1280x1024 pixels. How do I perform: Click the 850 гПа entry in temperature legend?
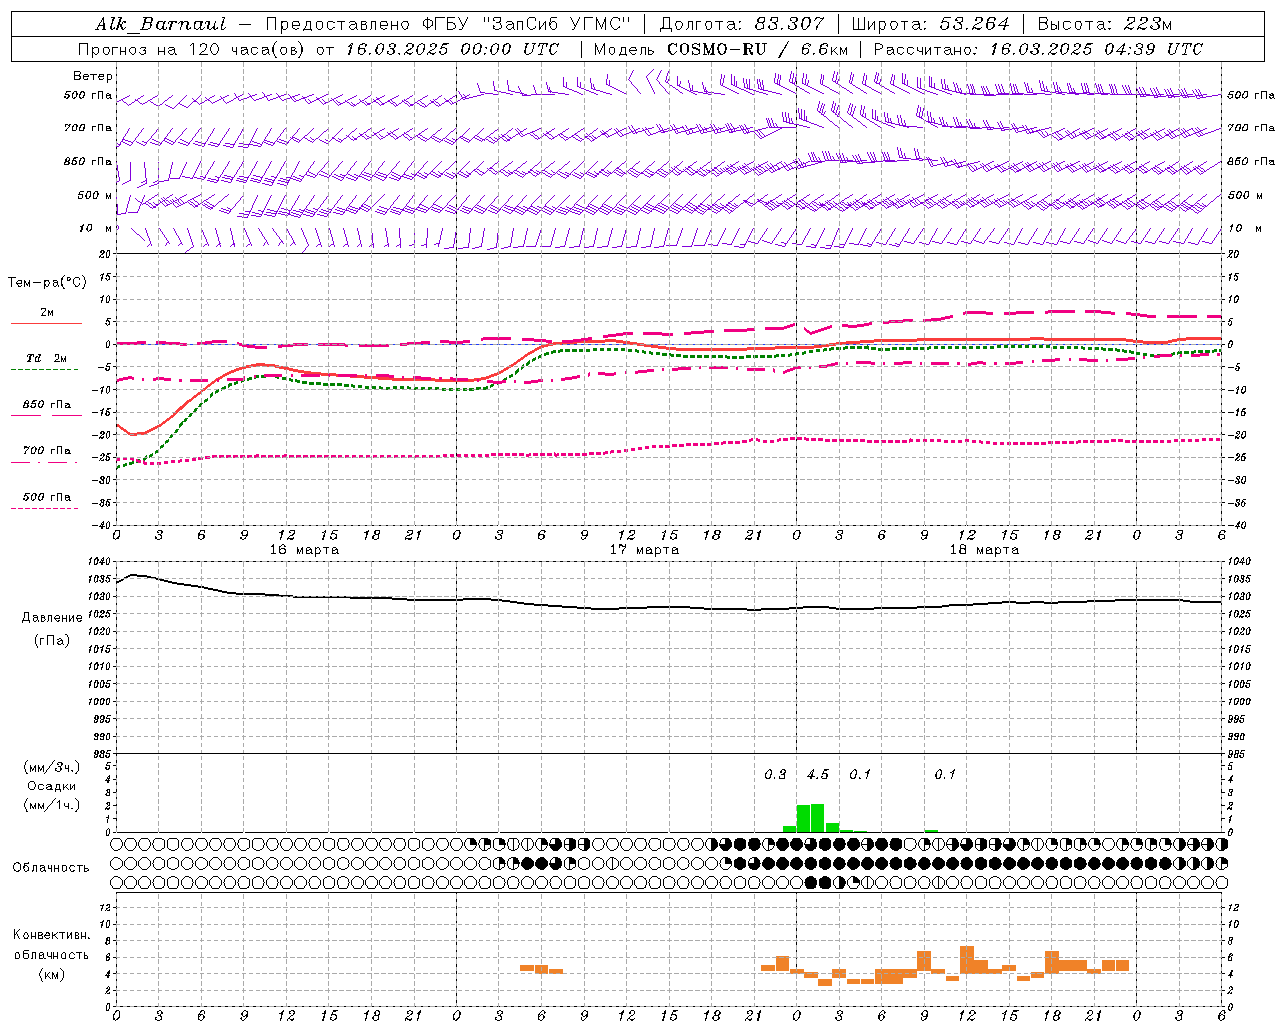coord(47,405)
